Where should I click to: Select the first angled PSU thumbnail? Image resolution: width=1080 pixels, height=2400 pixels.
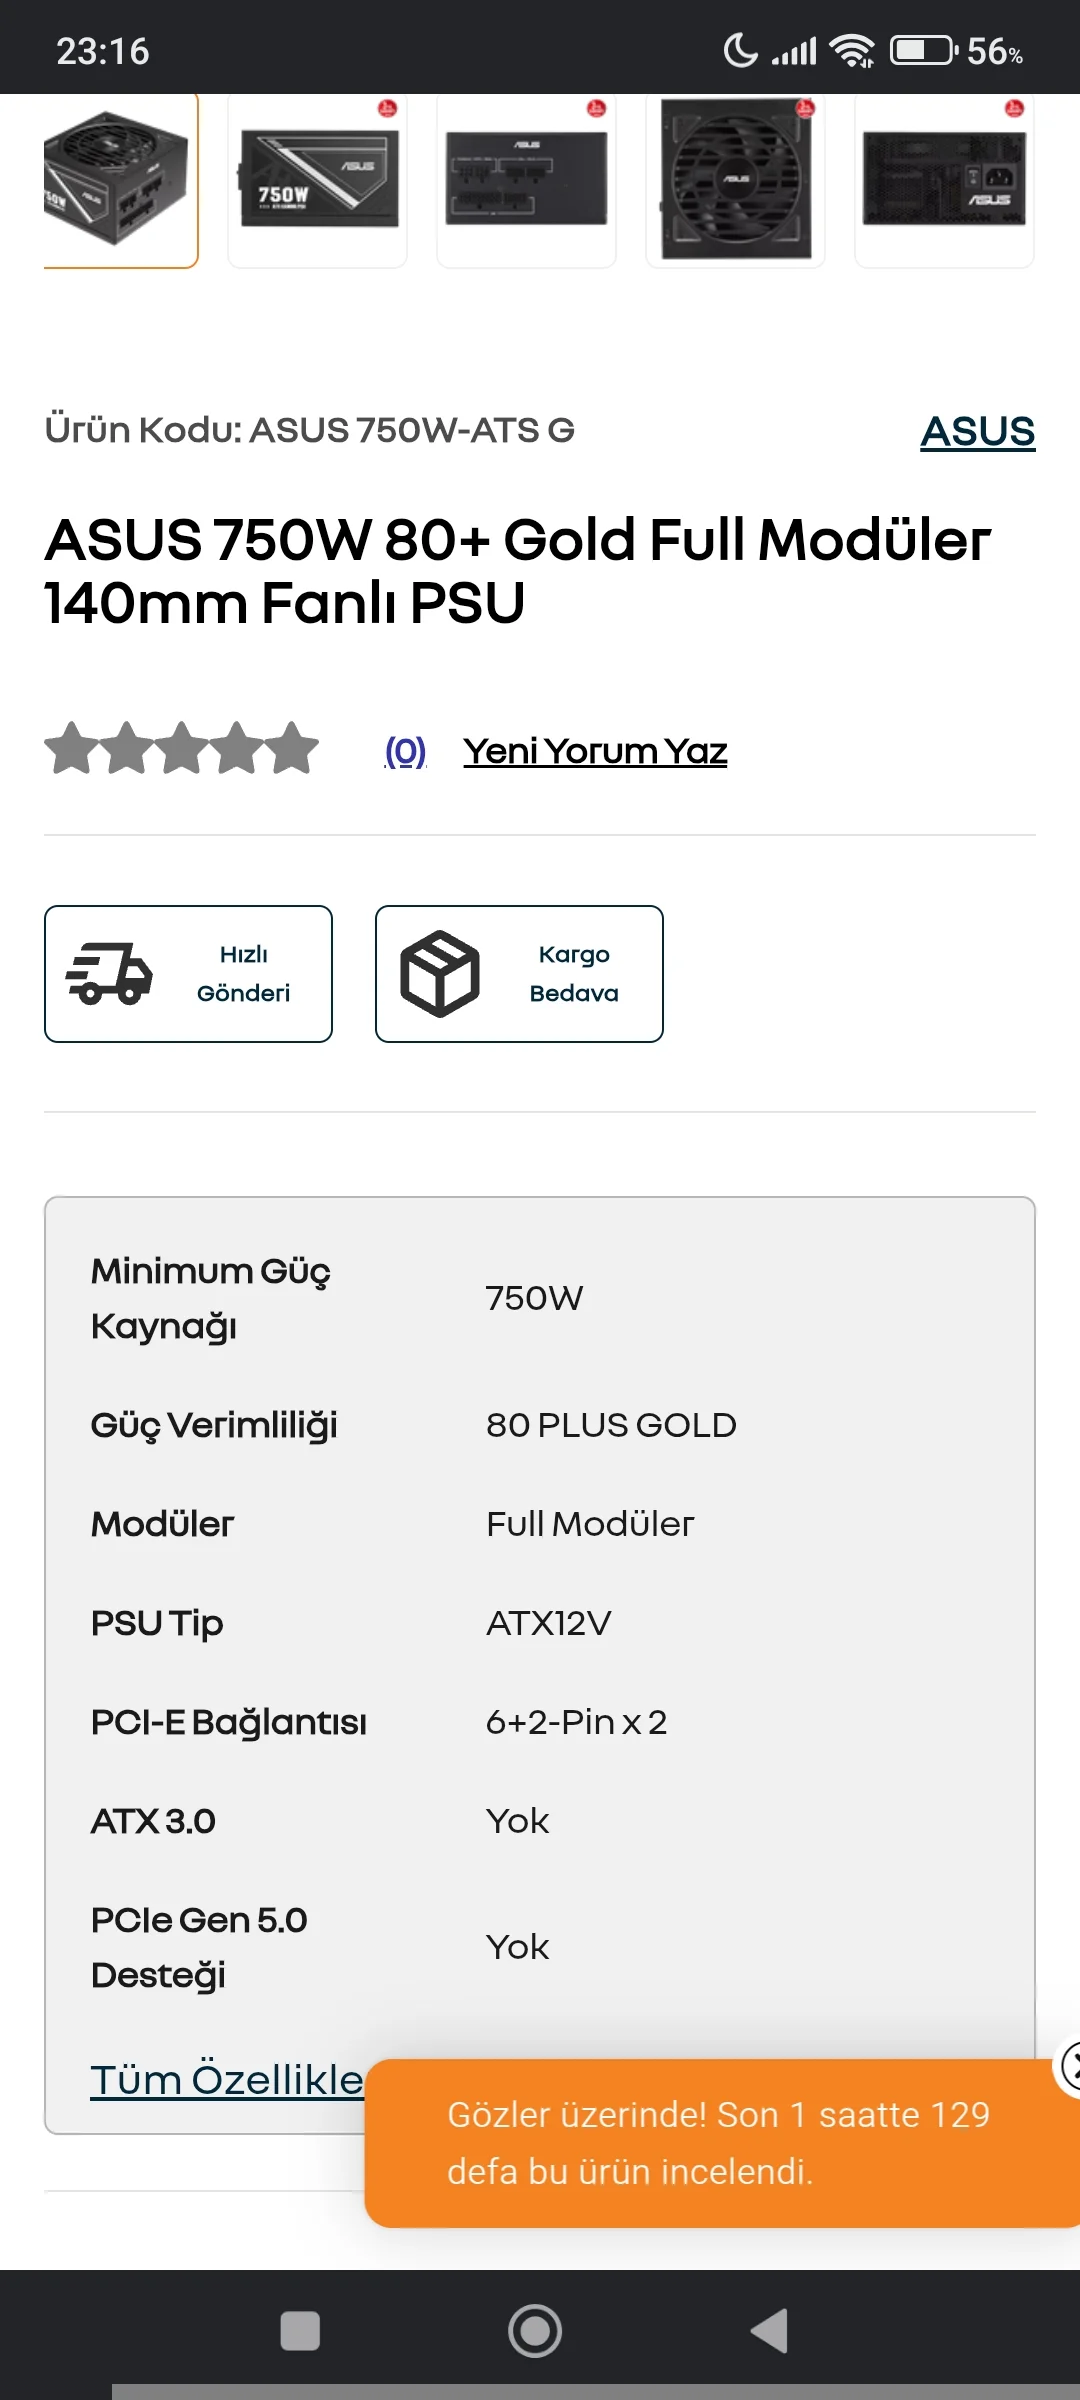121,181
